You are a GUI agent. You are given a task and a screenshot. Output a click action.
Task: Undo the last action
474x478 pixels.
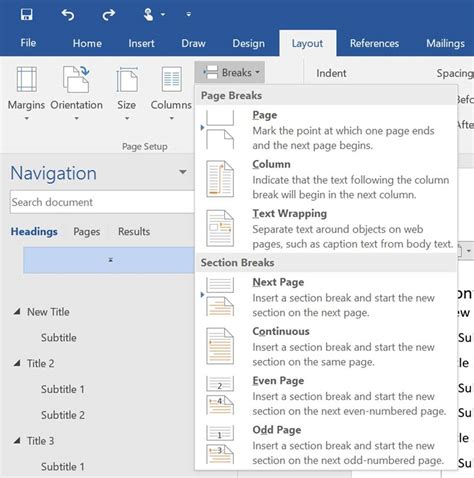pyautogui.click(x=68, y=15)
